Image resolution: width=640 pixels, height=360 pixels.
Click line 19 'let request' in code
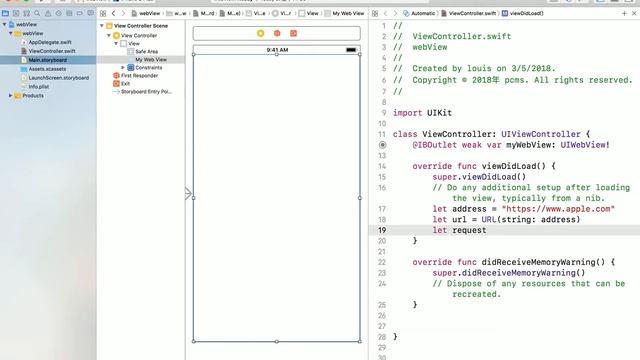pyautogui.click(x=459, y=230)
